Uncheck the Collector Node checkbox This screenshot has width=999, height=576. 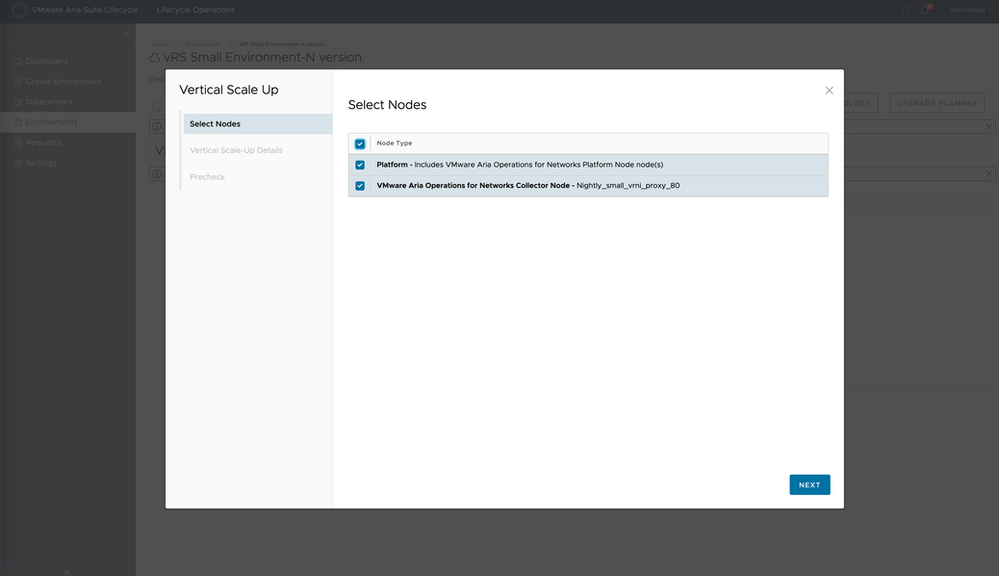(x=360, y=186)
